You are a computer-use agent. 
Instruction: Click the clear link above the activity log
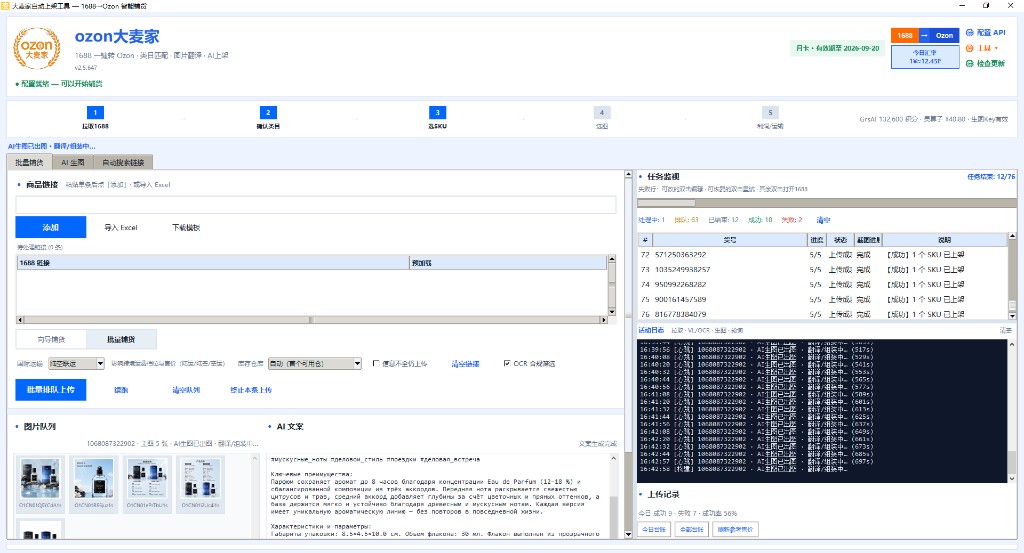[1006, 330]
